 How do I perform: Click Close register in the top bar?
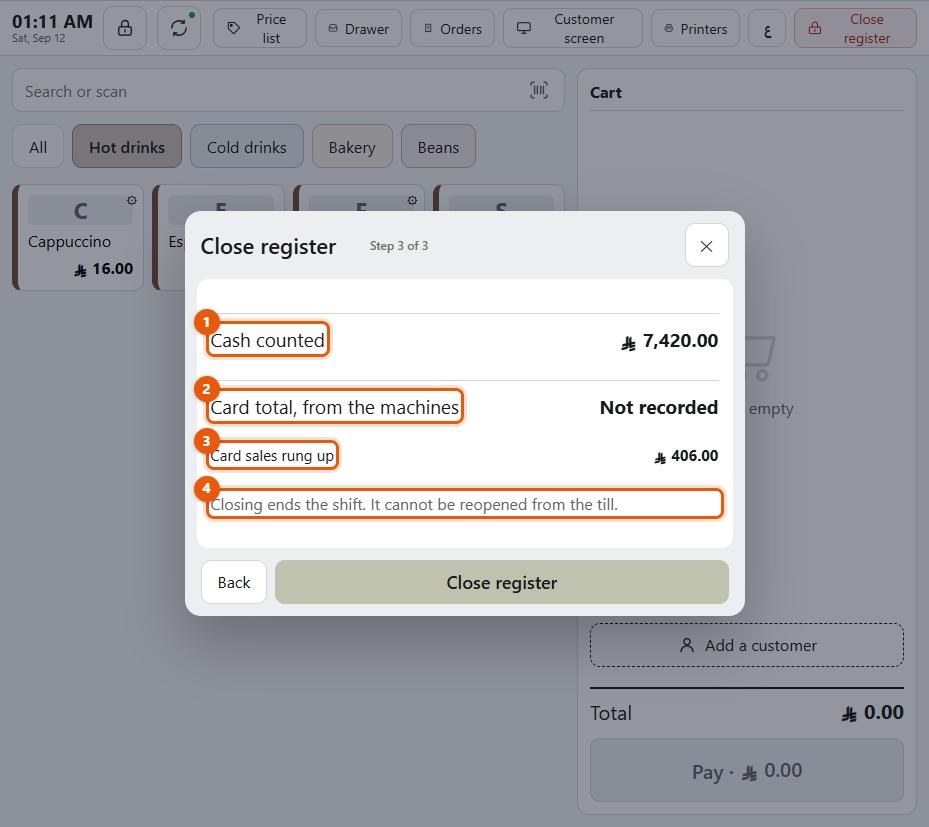[855, 28]
